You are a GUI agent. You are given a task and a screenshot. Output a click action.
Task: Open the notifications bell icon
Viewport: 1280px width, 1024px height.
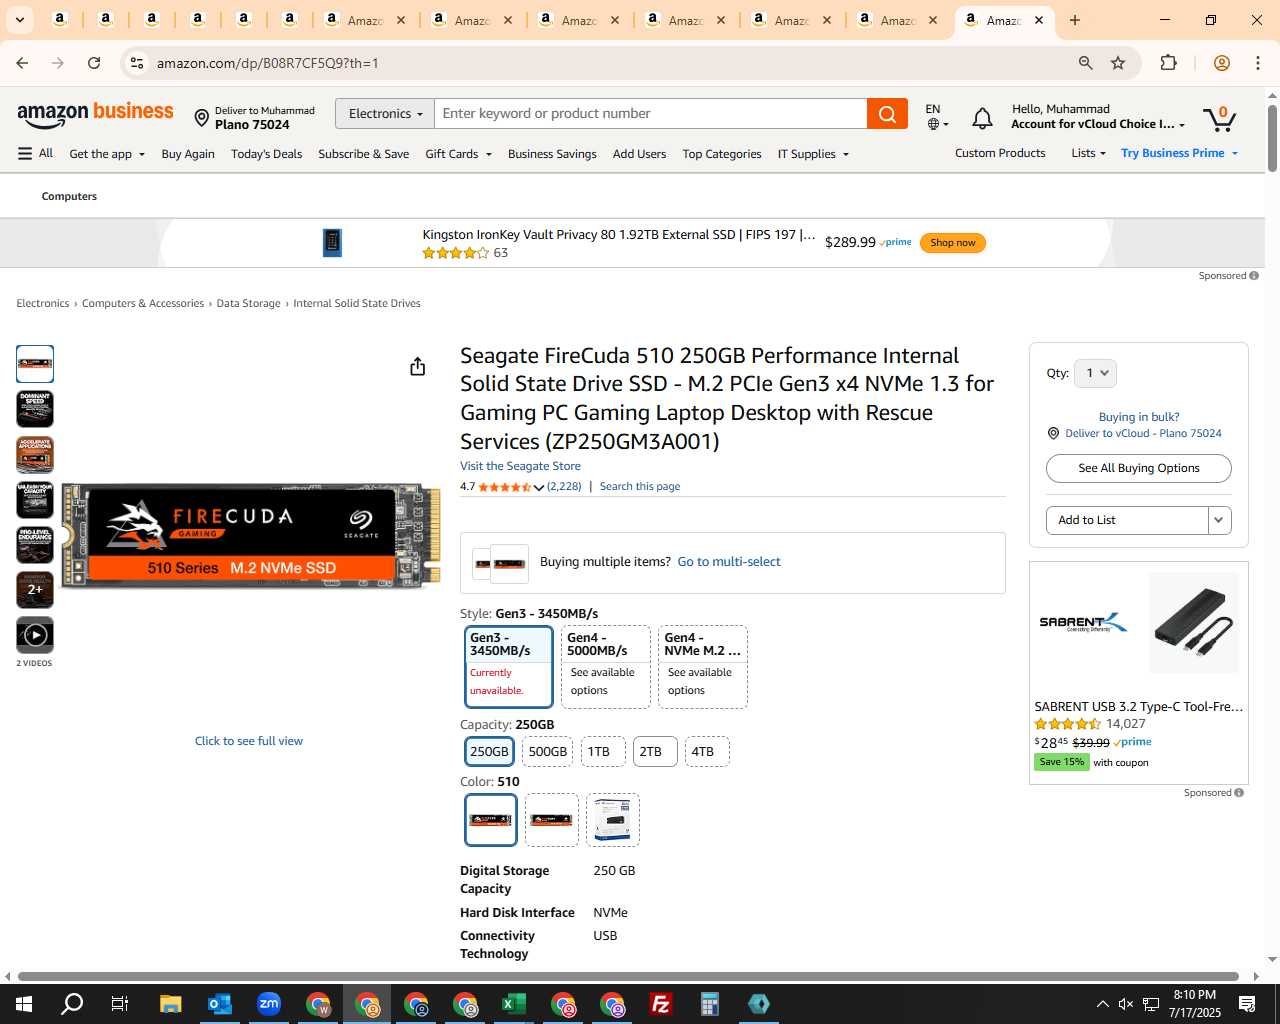(x=982, y=118)
